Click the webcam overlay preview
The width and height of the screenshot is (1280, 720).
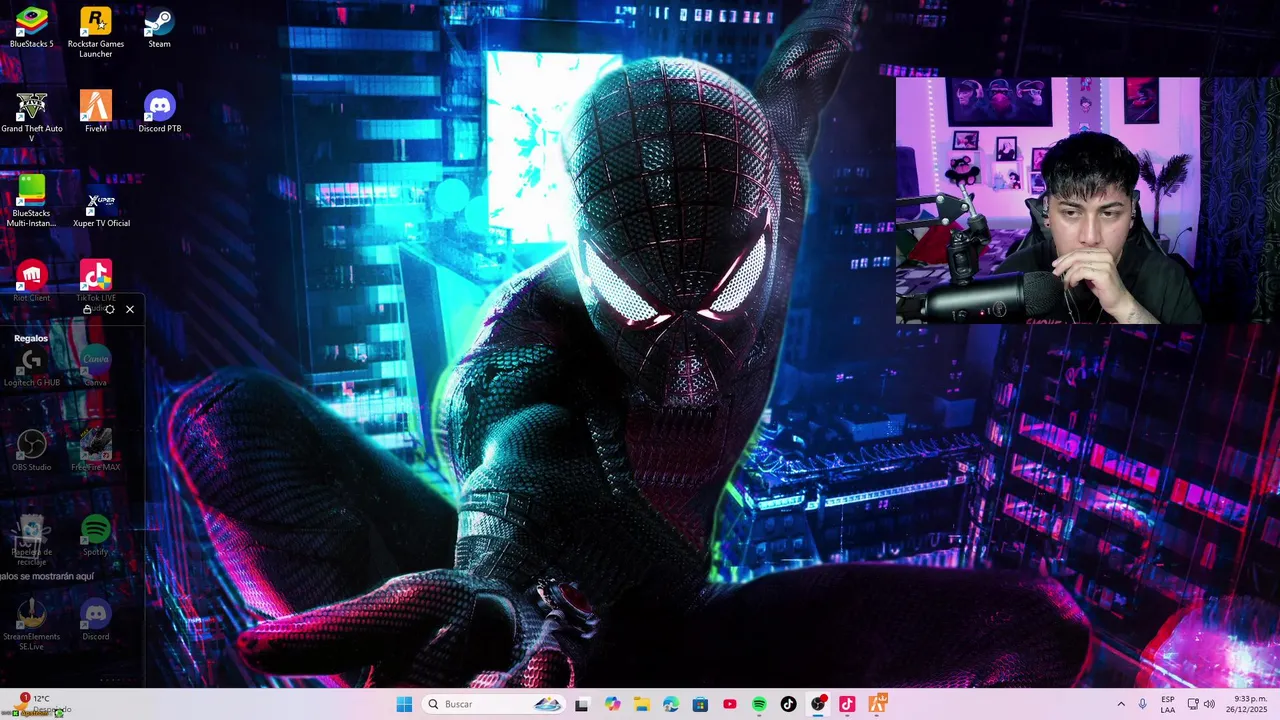coord(1048,201)
